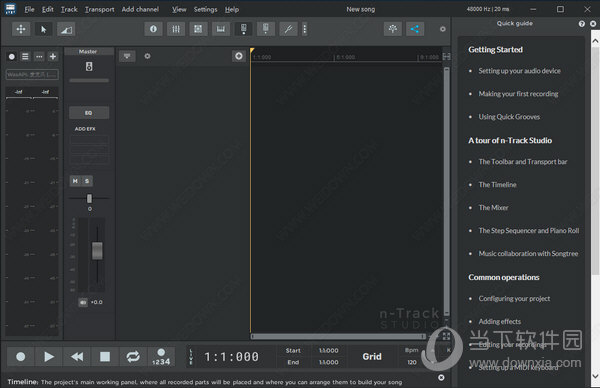Open the Edit menu
The image size is (600, 388).
(47, 9)
